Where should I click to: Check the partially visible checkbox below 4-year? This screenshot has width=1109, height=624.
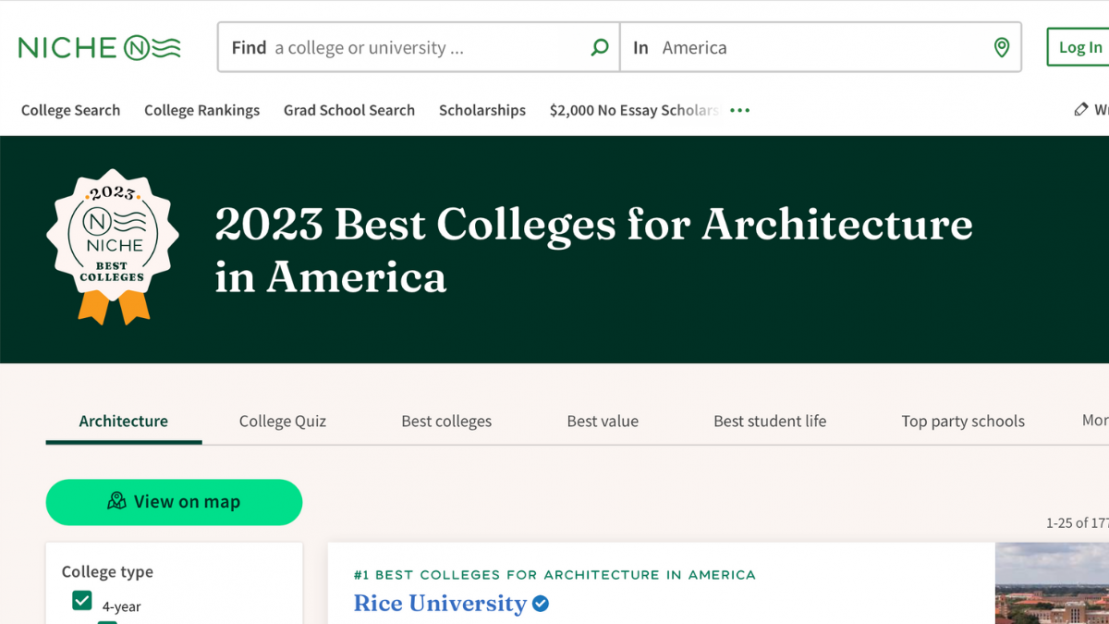(108, 621)
